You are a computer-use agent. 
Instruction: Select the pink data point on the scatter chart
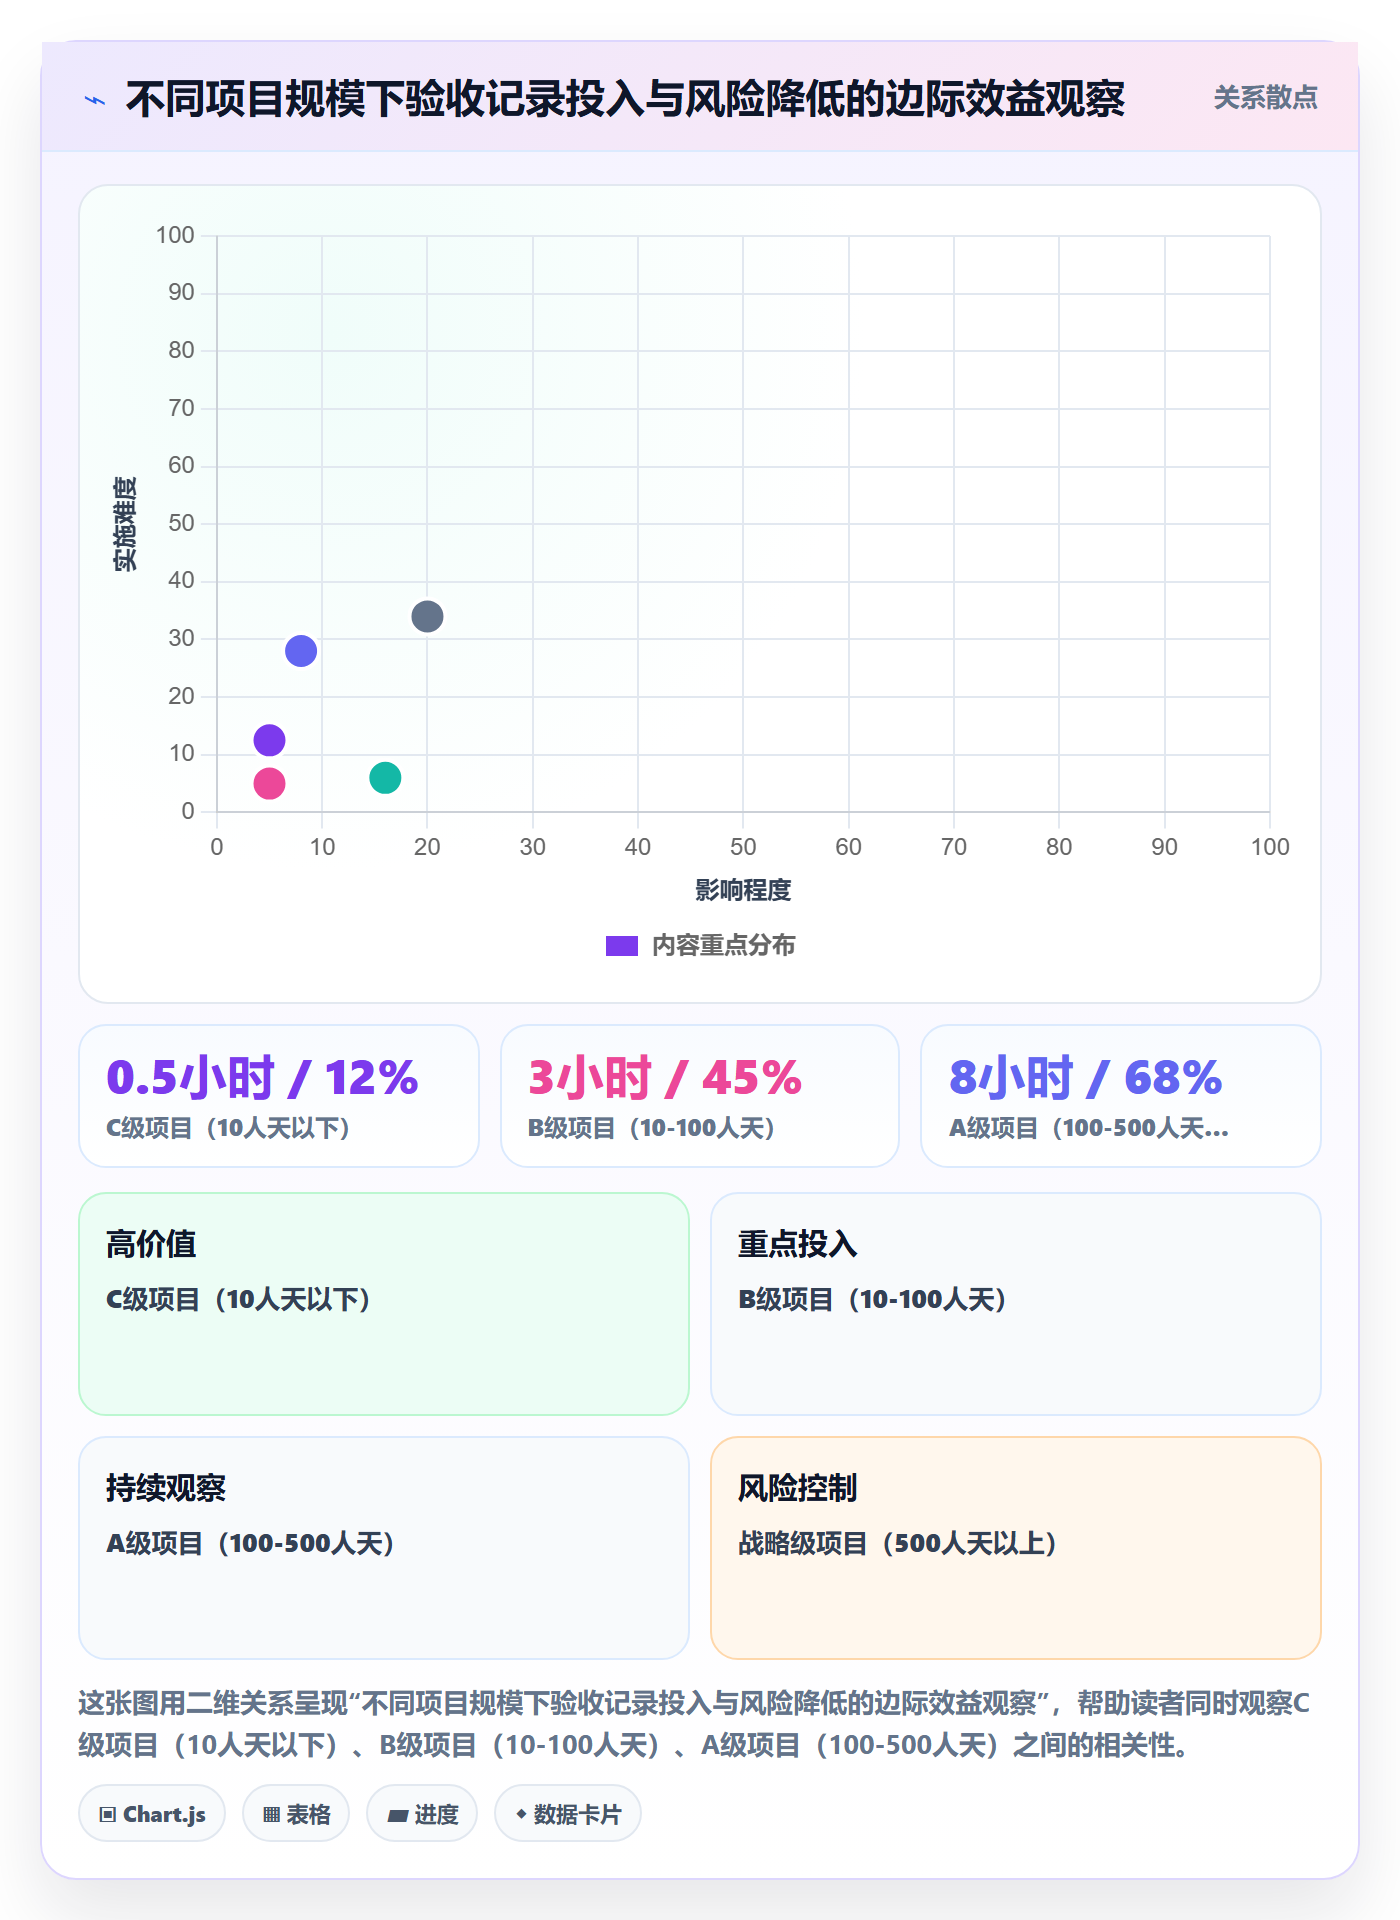point(269,783)
